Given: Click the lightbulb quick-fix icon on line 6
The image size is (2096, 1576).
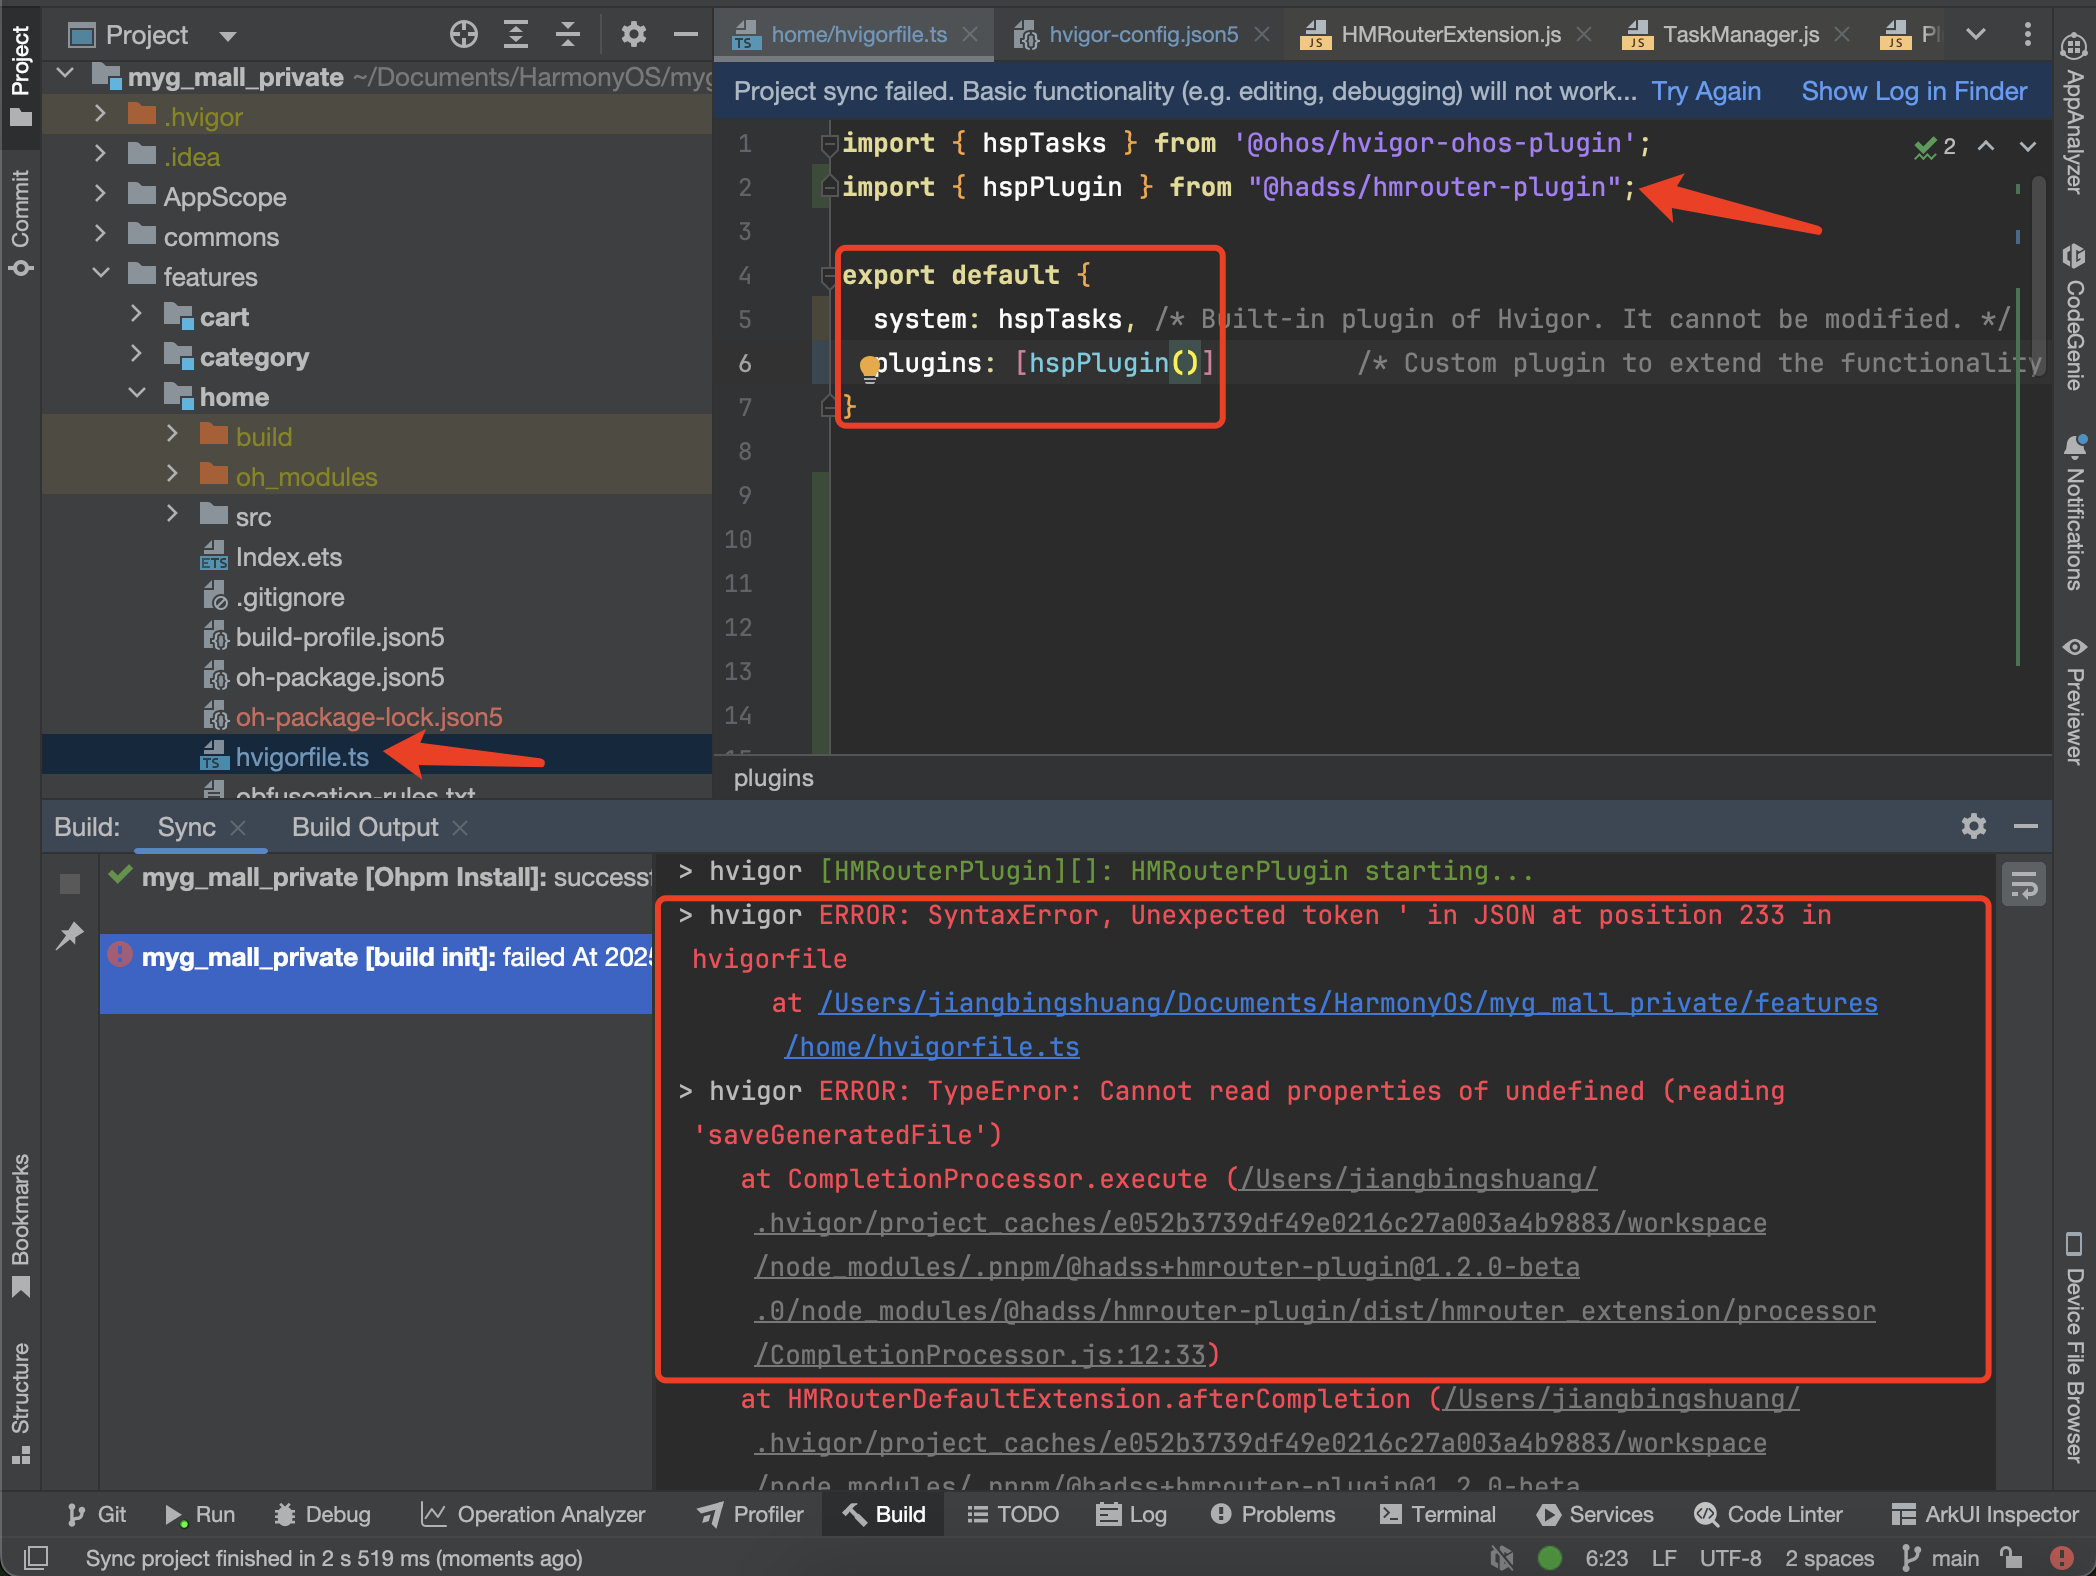Looking at the screenshot, I should [x=869, y=367].
